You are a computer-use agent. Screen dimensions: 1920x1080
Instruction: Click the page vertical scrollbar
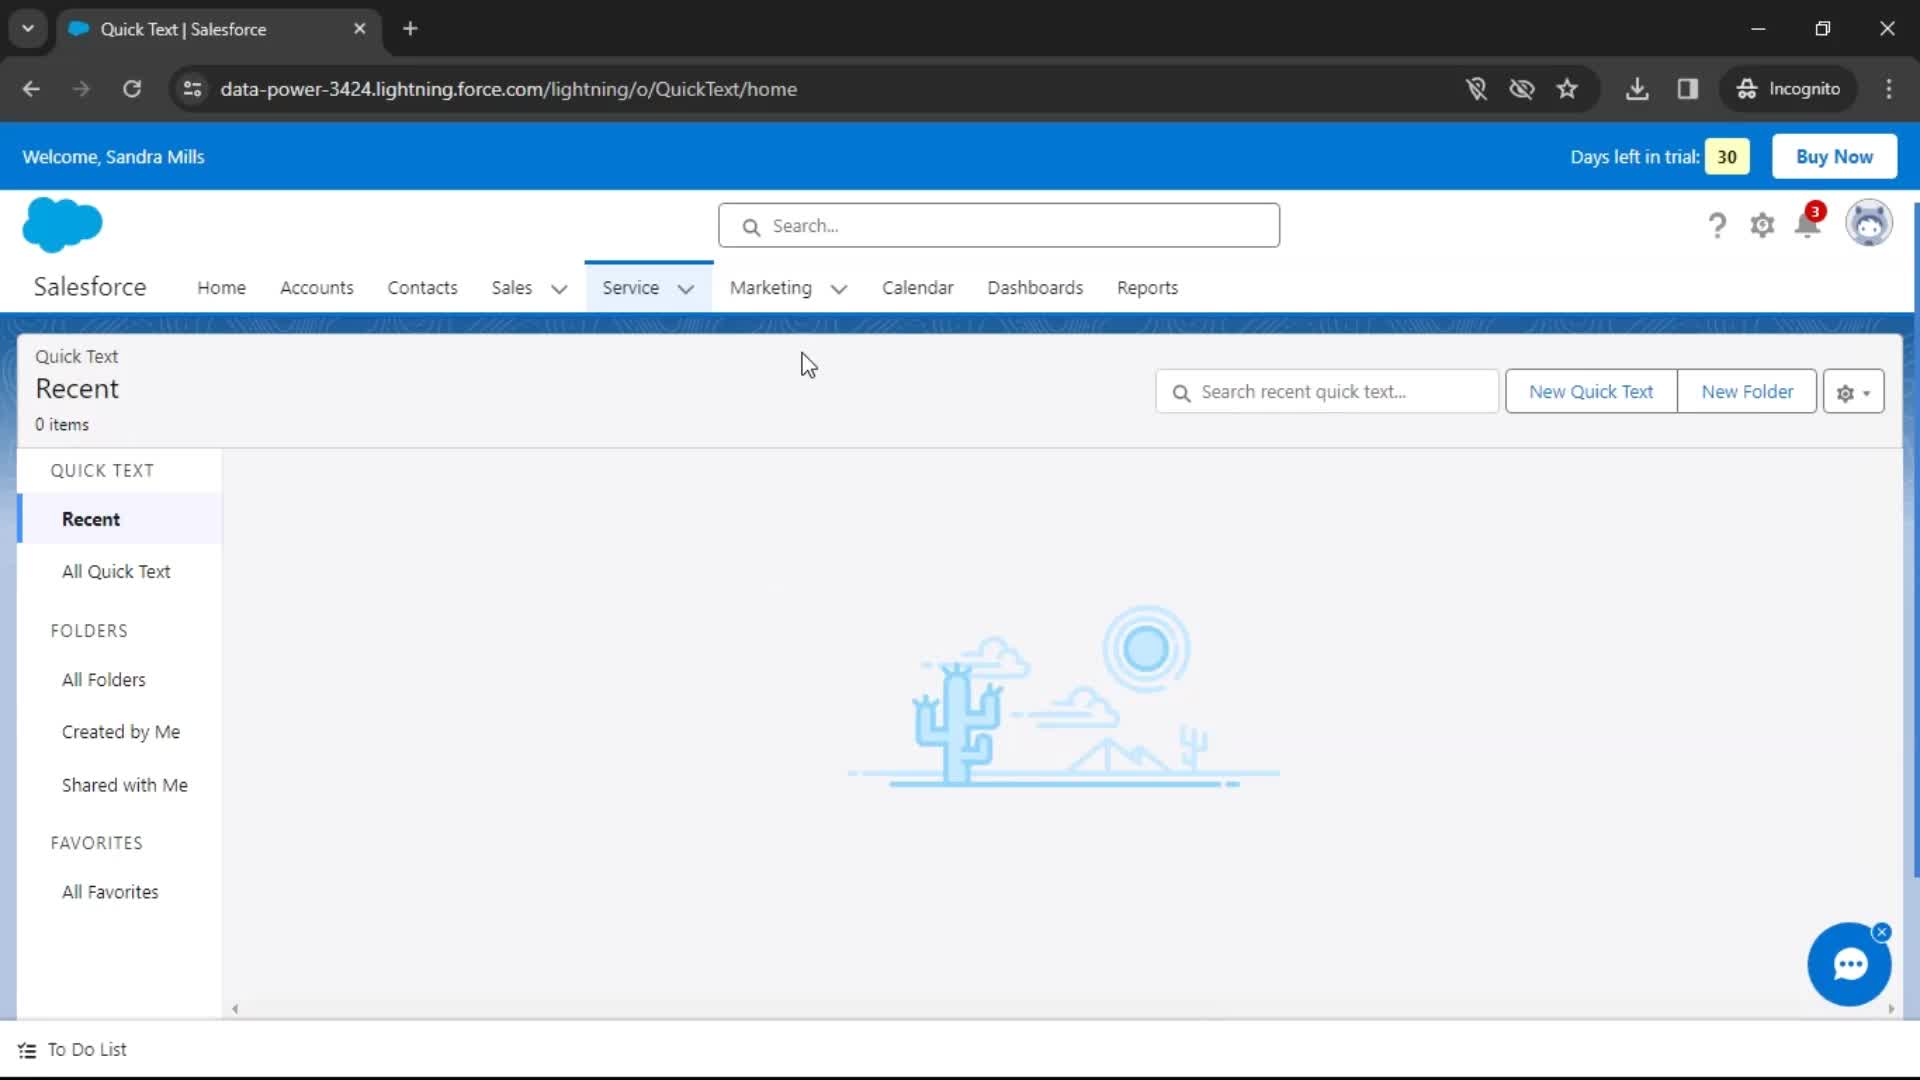point(1915,540)
